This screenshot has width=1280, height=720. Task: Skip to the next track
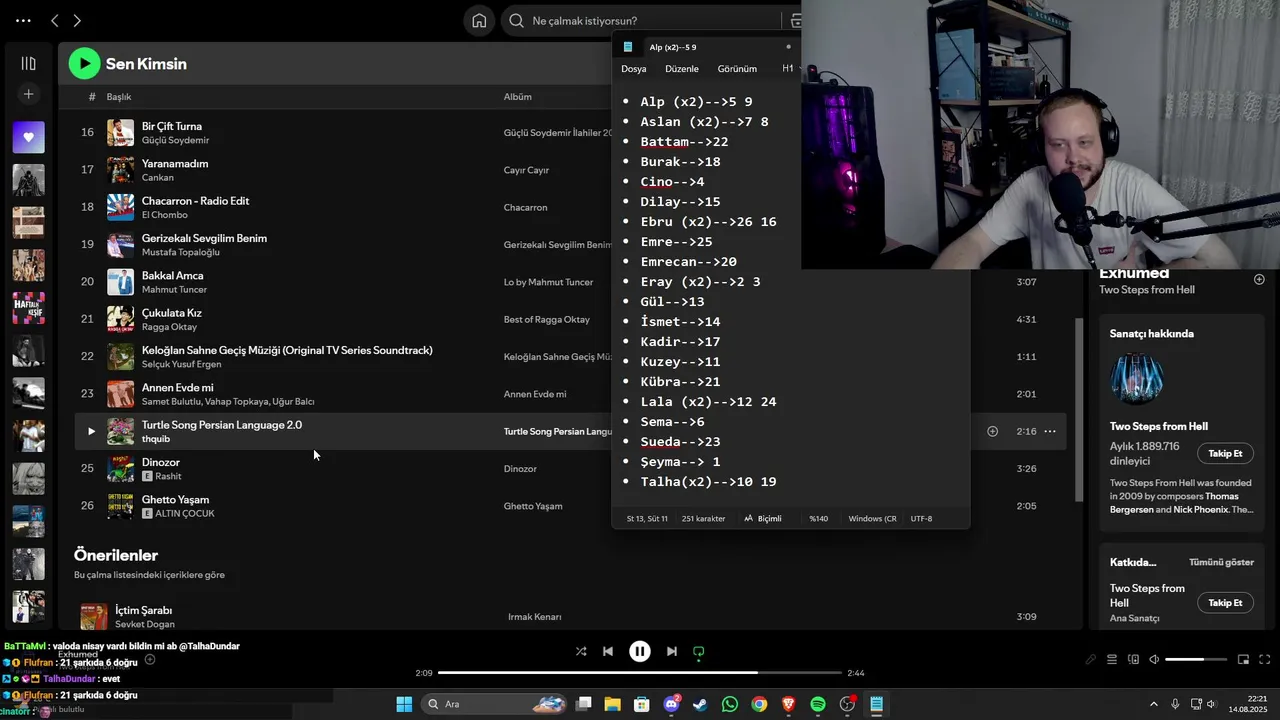click(x=672, y=651)
